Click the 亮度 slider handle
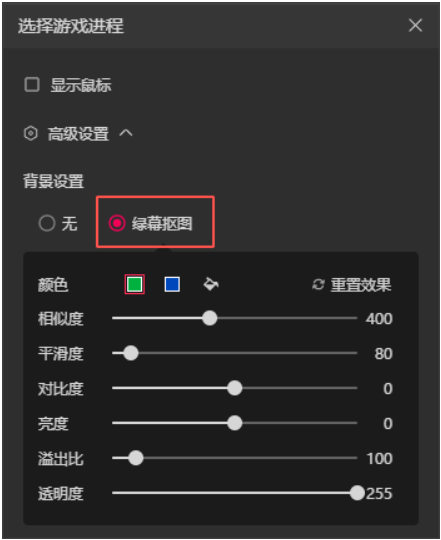This screenshot has width=441, height=540. [x=235, y=423]
